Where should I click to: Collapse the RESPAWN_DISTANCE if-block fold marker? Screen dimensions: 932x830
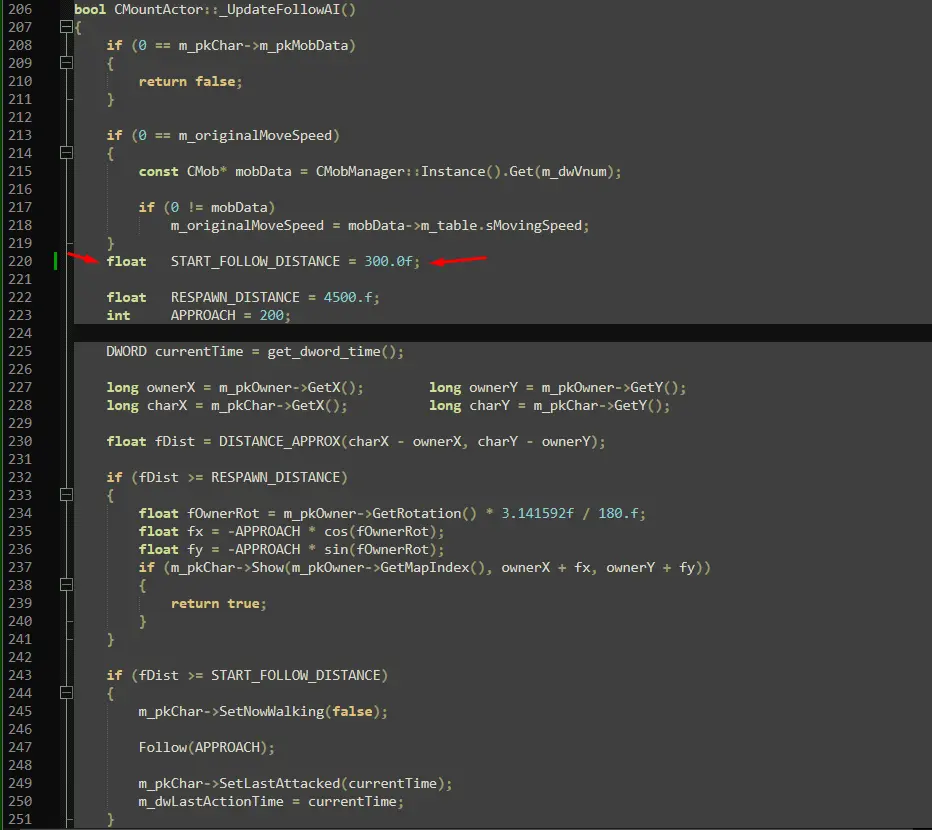65,495
